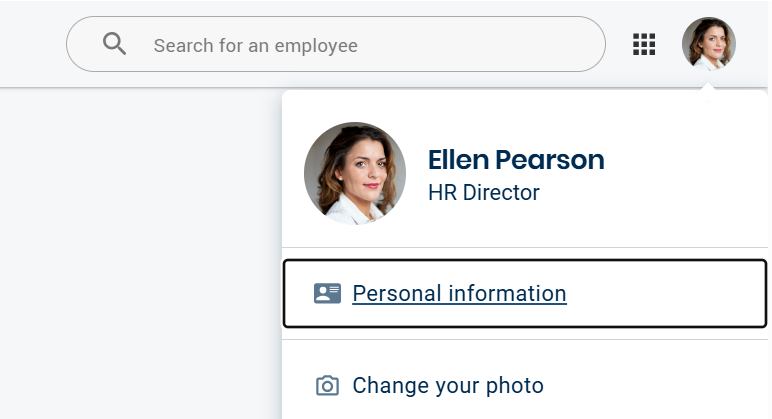This screenshot has width=772, height=419.
Task: Click the ID card icon
Action: (x=327, y=293)
